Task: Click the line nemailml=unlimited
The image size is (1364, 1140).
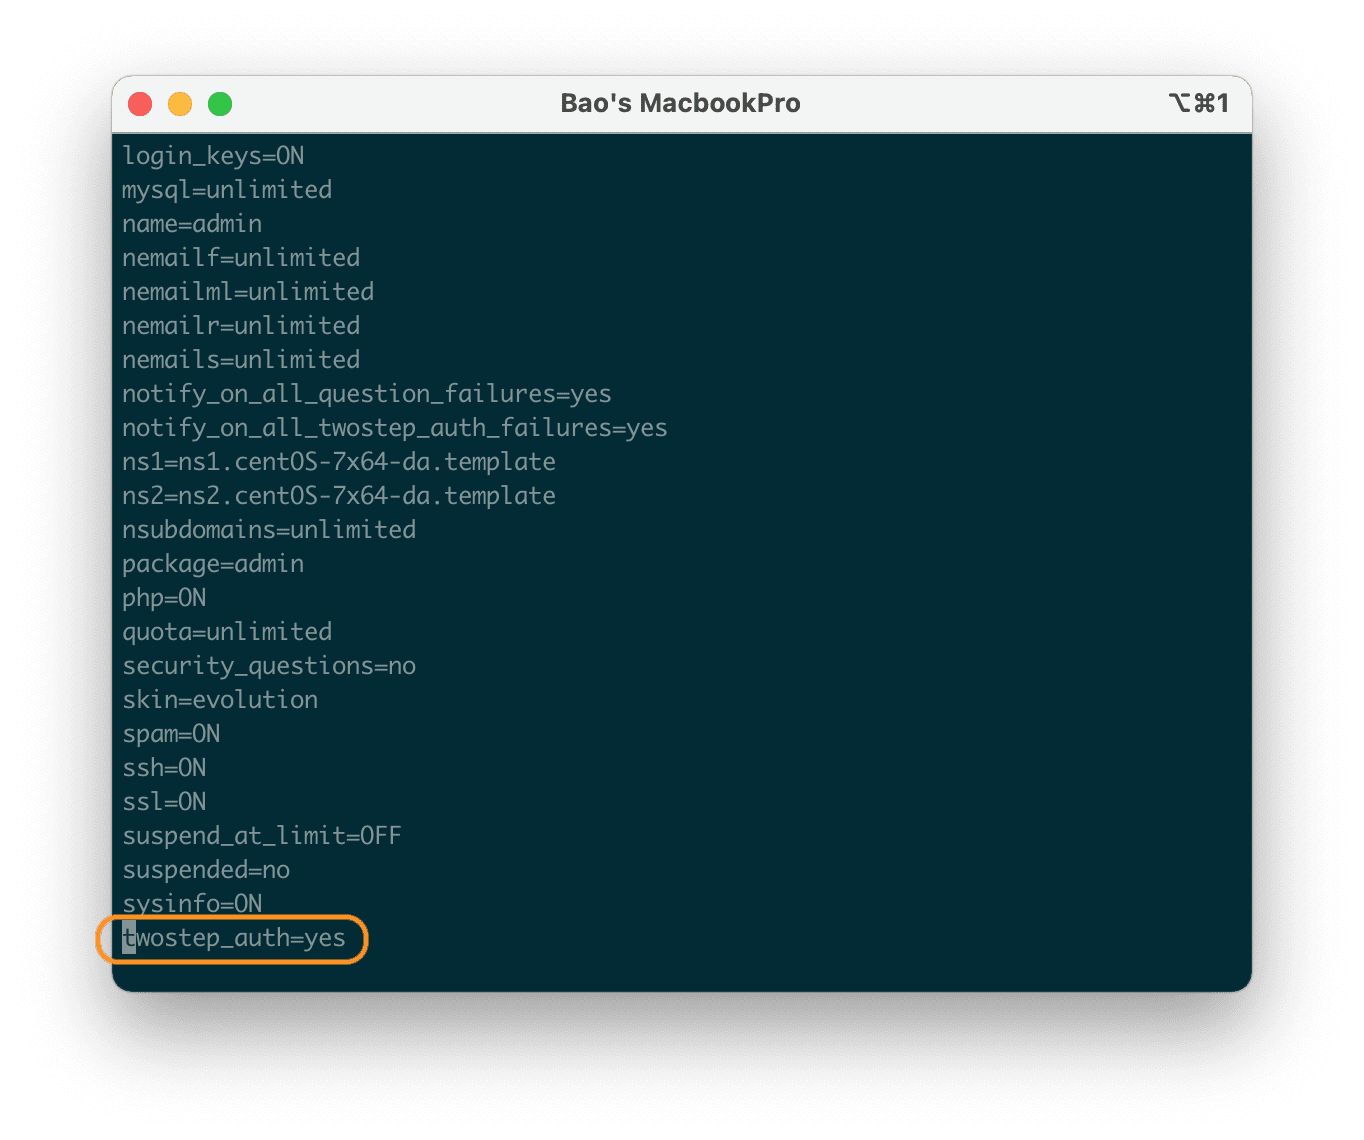Action: 248,292
